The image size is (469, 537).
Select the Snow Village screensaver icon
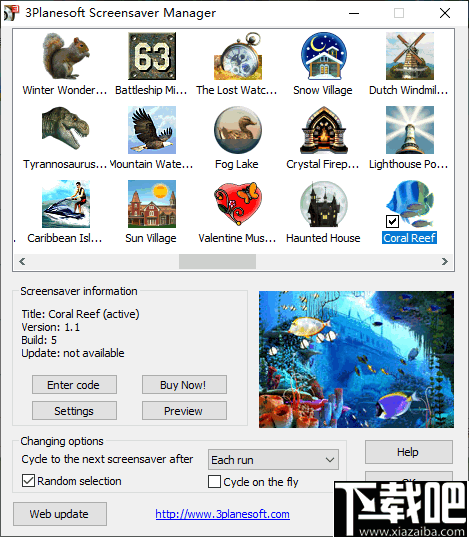click(324, 56)
